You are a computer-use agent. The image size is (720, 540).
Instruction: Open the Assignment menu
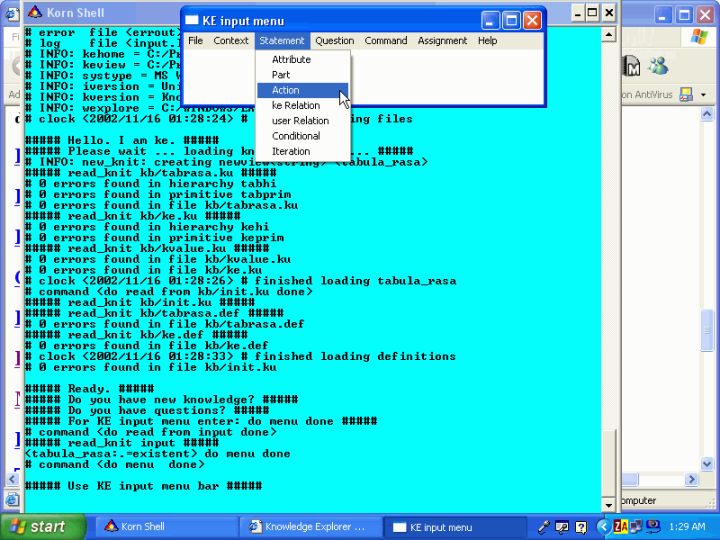[442, 41]
